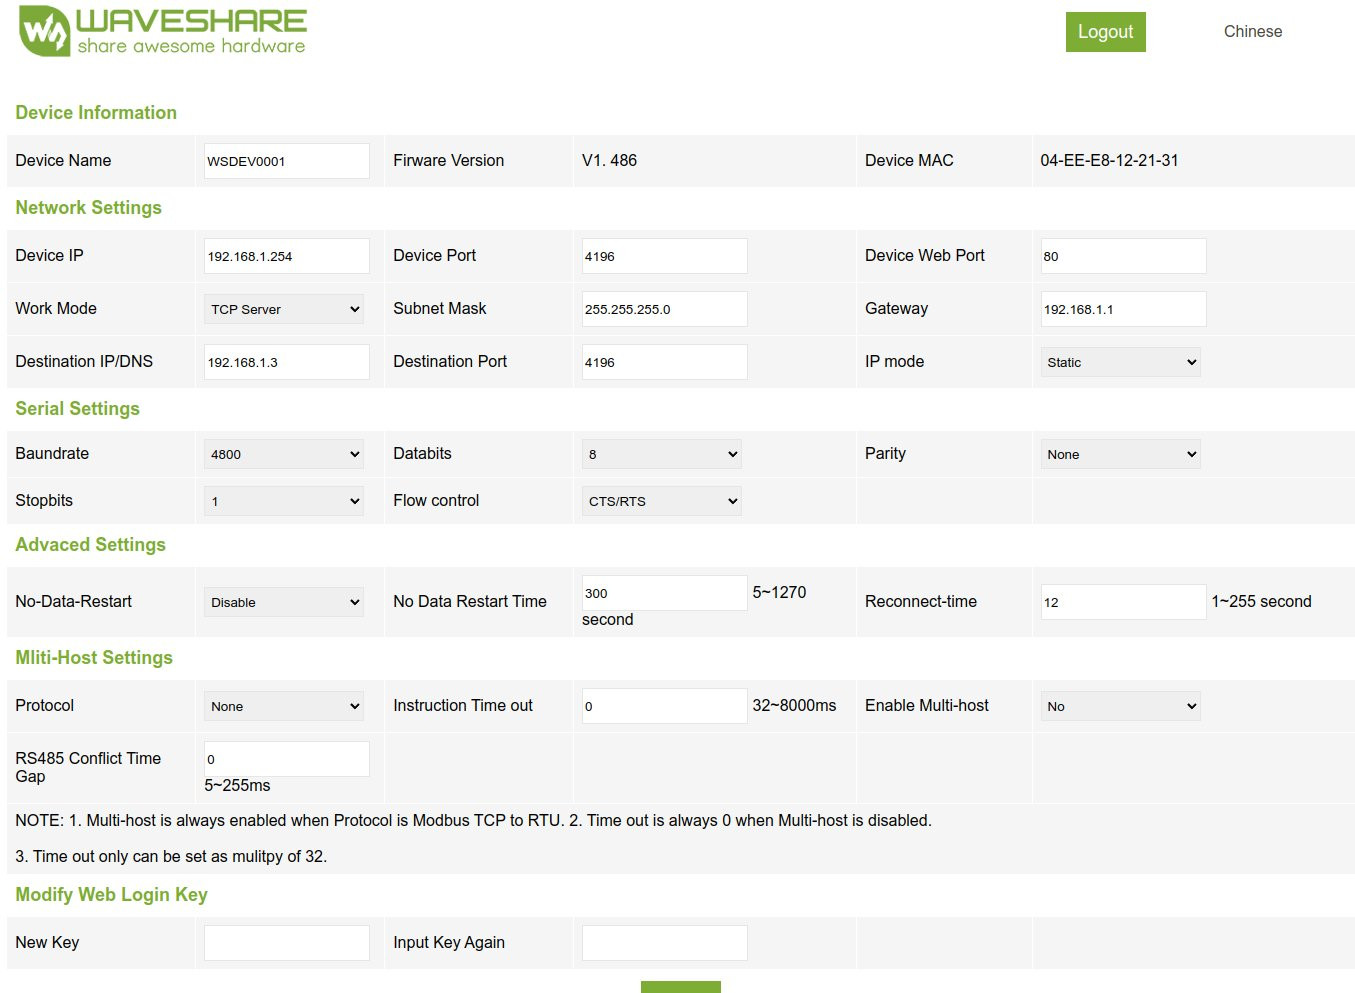Click the Device Information heading
Viewport: 1355px width, 993px height.
point(96,113)
